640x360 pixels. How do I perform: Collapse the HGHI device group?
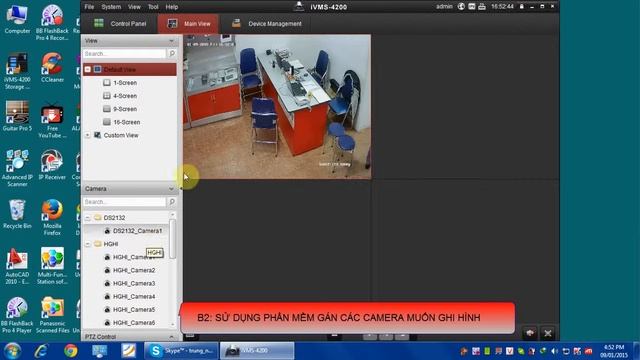pyautogui.click(x=88, y=244)
